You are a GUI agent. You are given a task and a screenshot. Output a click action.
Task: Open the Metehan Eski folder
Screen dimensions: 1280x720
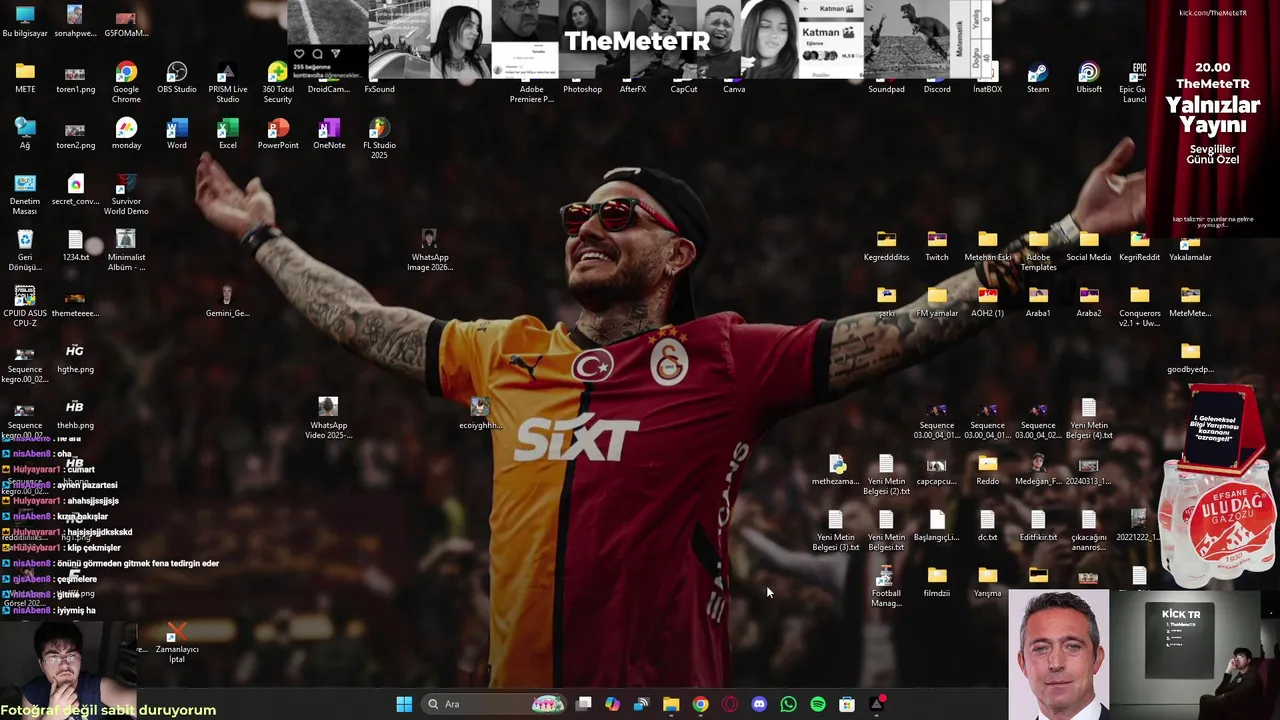(988, 245)
